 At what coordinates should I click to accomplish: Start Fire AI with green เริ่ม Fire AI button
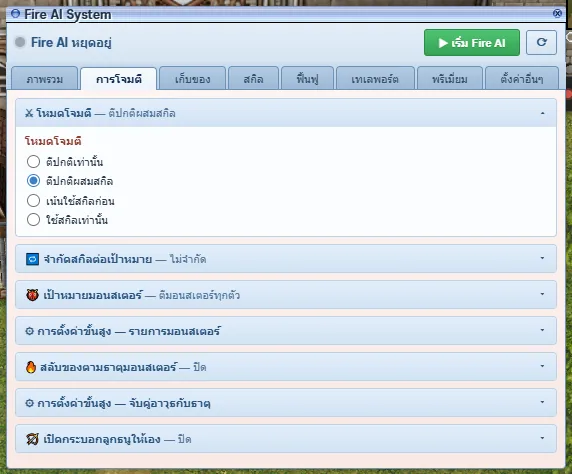[x=472, y=43]
